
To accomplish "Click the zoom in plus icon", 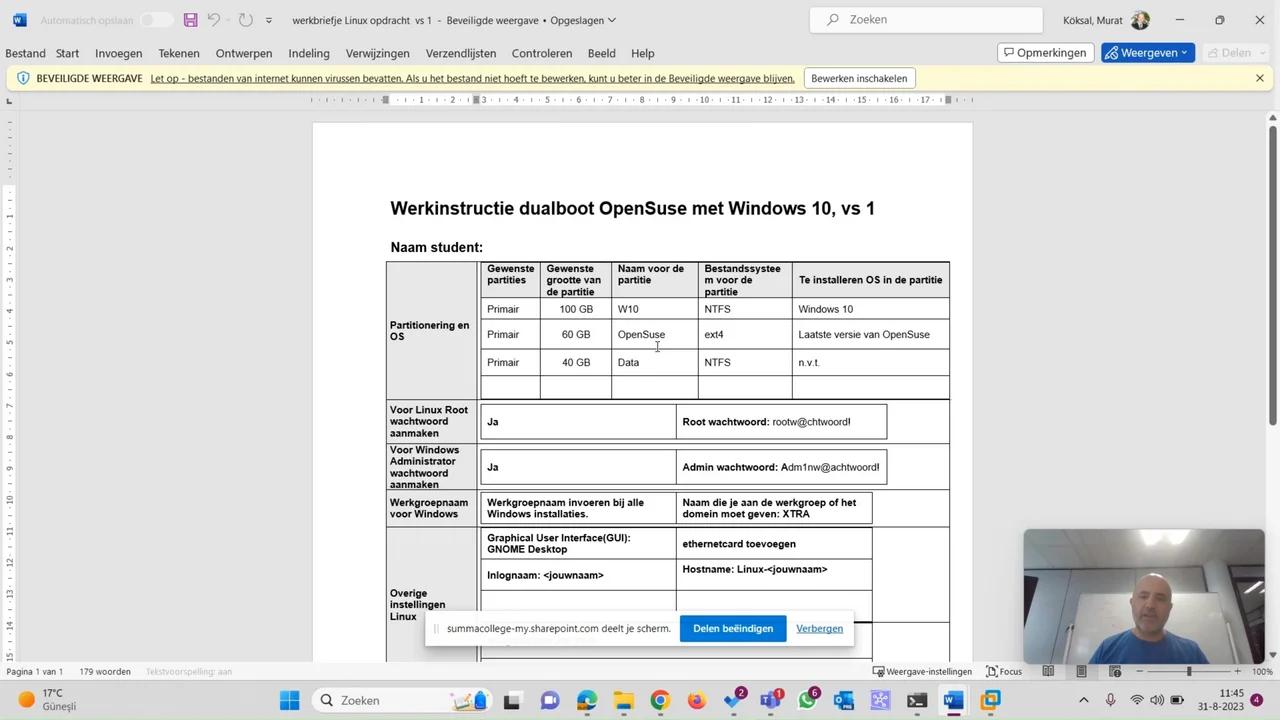I will [x=1237, y=671].
